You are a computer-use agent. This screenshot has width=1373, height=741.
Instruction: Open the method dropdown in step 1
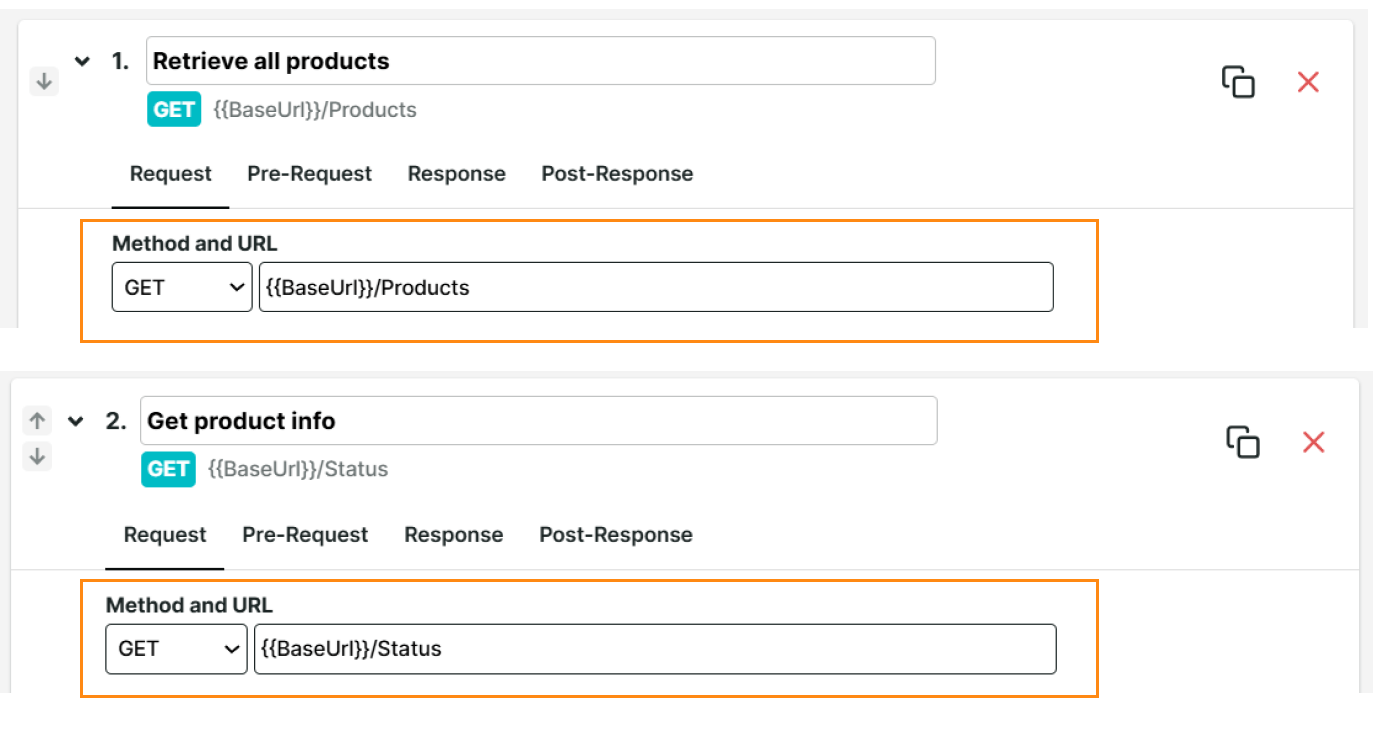(181, 287)
